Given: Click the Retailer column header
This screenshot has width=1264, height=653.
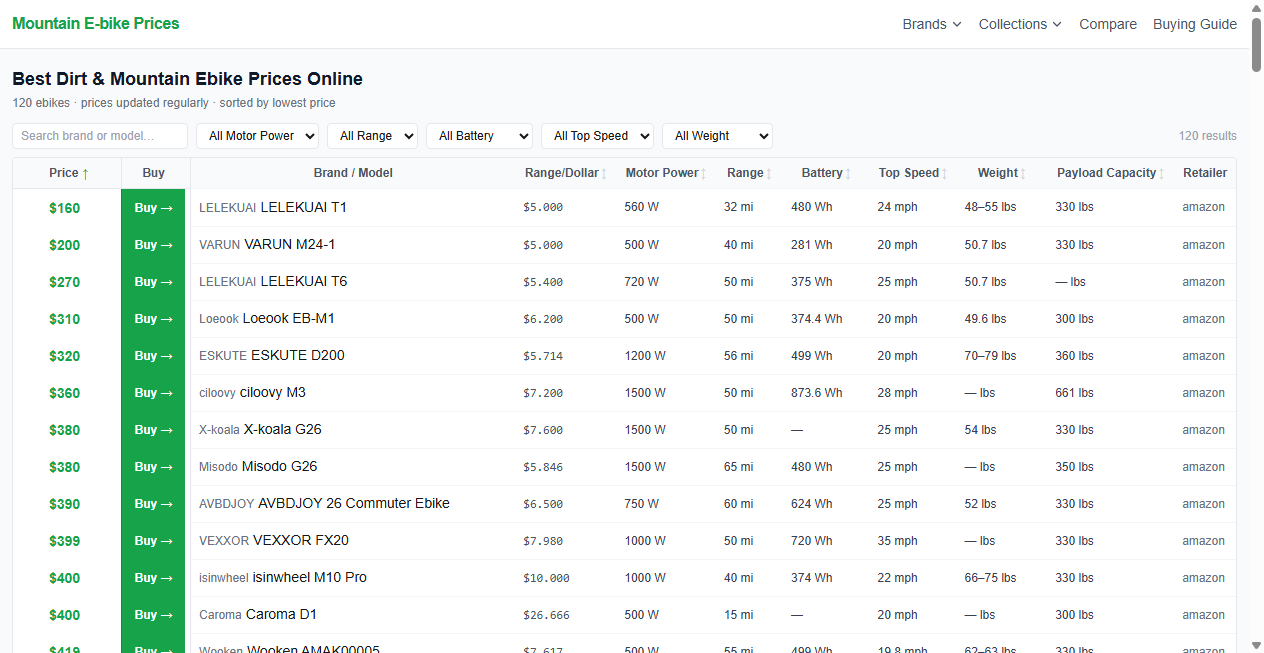Looking at the screenshot, I should pos(1205,173).
